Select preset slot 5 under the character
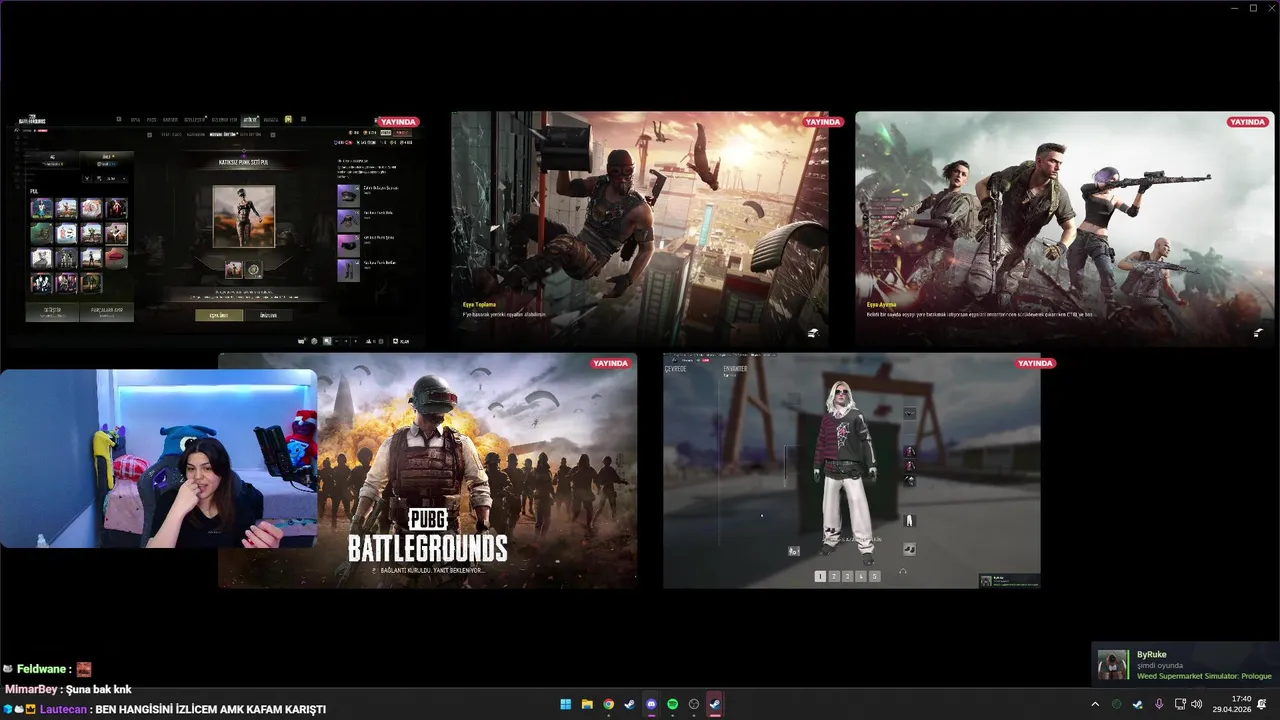Image resolution: width=1280 pixels, height=720 pixels. click(x=874, y=576)
